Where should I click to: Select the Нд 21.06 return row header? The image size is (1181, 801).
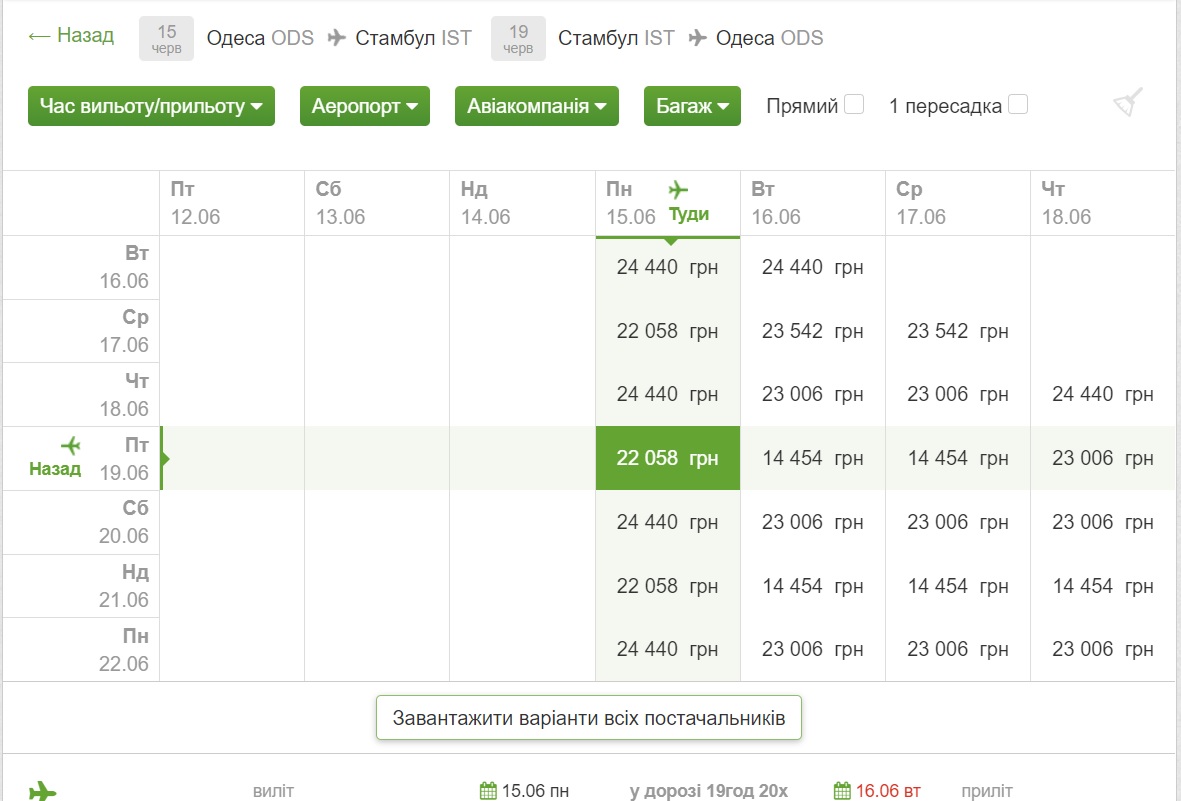point(123,586)
